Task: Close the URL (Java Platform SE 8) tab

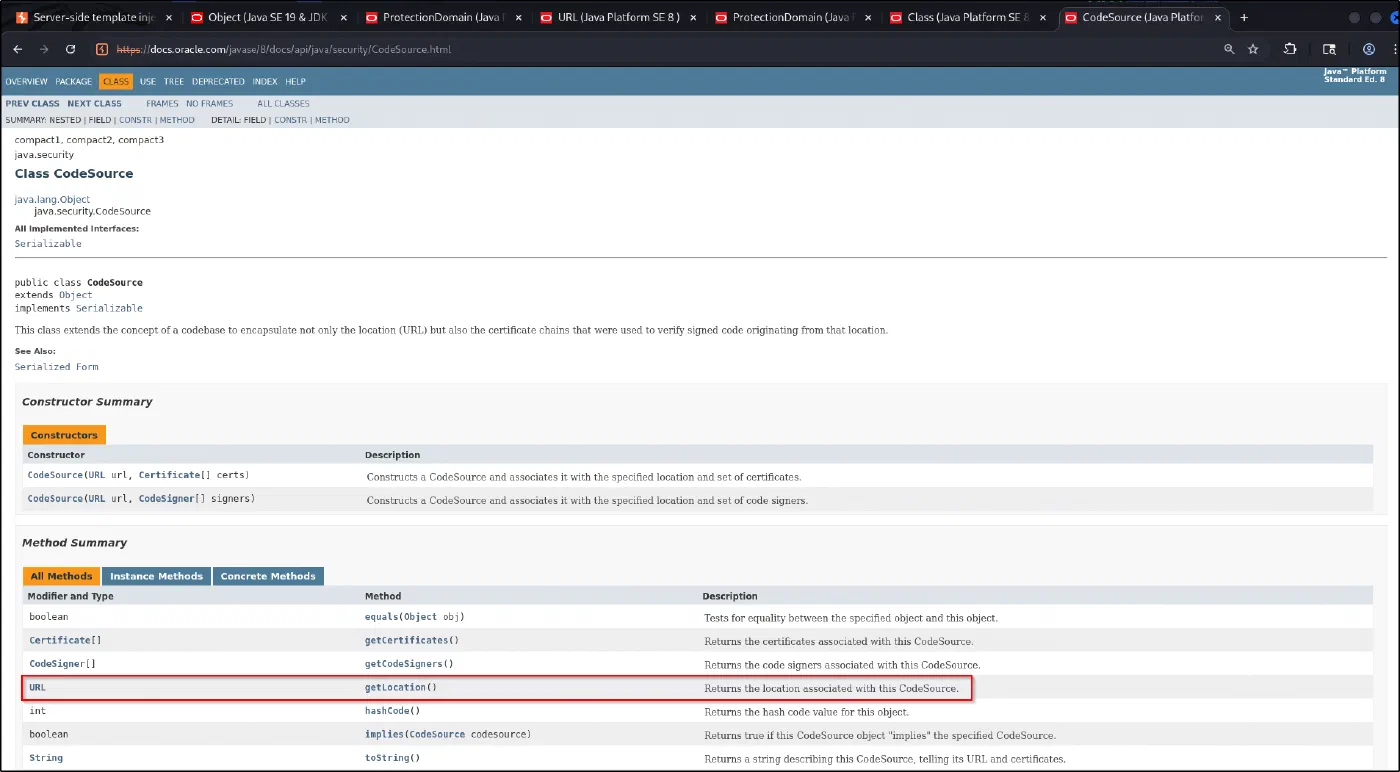Action: coord(691,17)
